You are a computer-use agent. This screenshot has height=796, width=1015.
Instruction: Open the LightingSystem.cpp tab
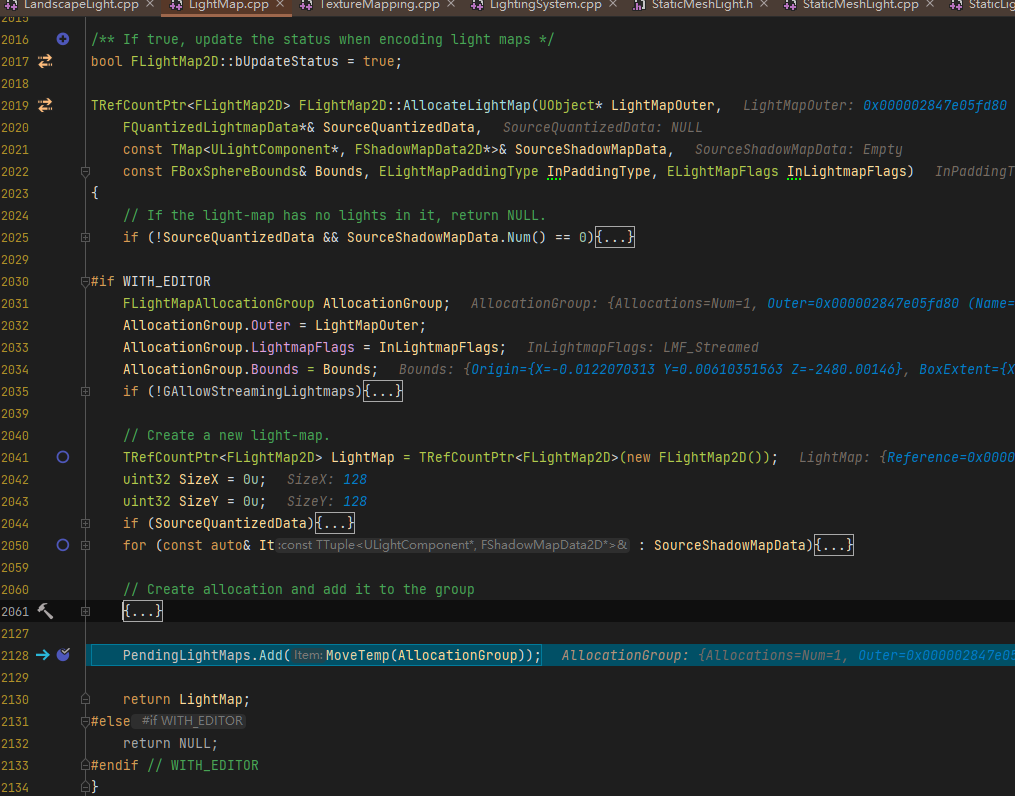[x=546, y=5]
